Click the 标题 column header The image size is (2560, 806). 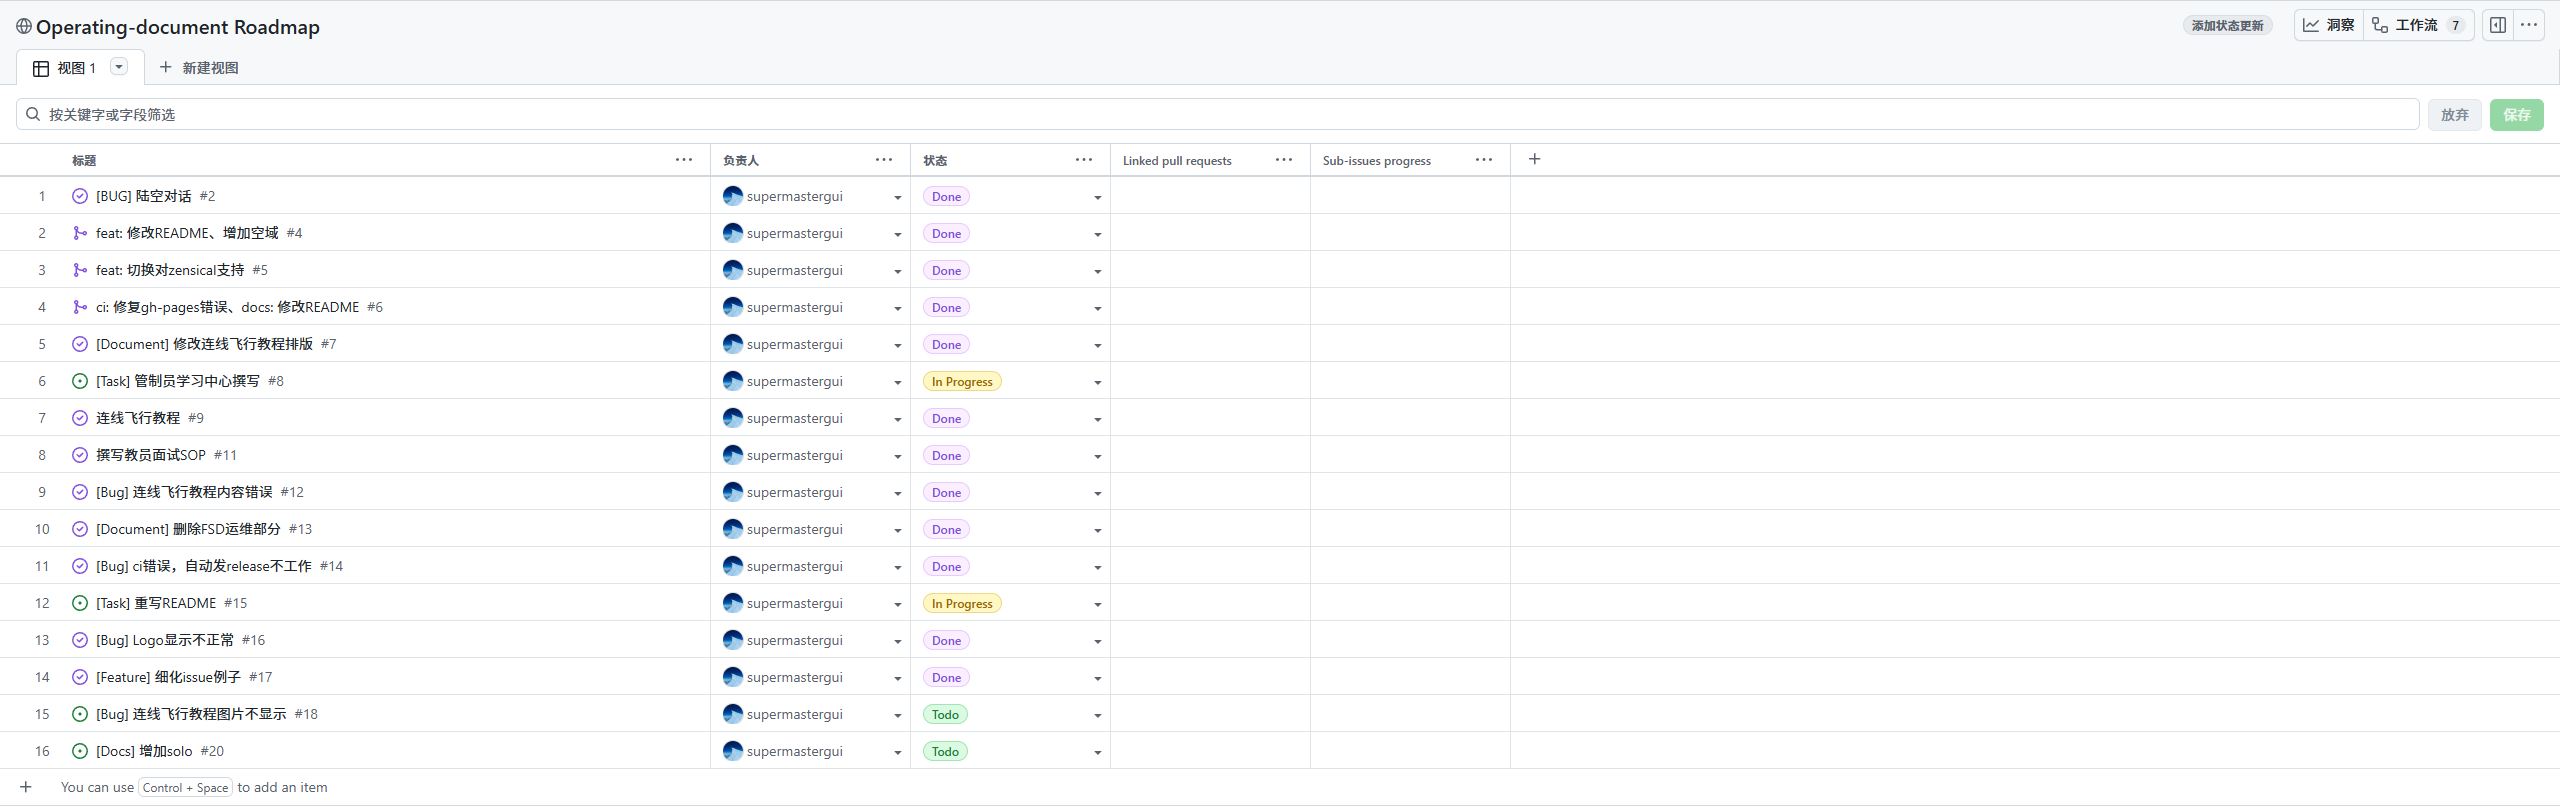point(84,160)
